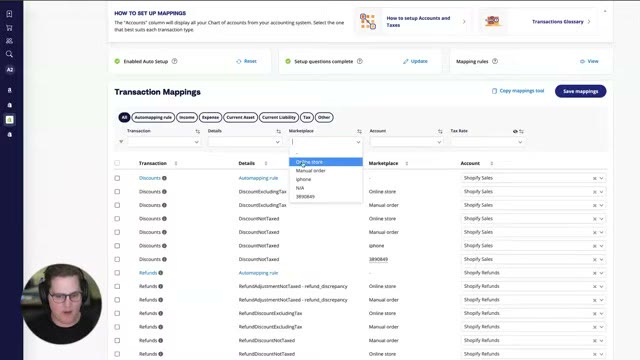Click info icon on Refunds Automapping rule row
This screenshot has width=640, height=360.
[160, 273]
